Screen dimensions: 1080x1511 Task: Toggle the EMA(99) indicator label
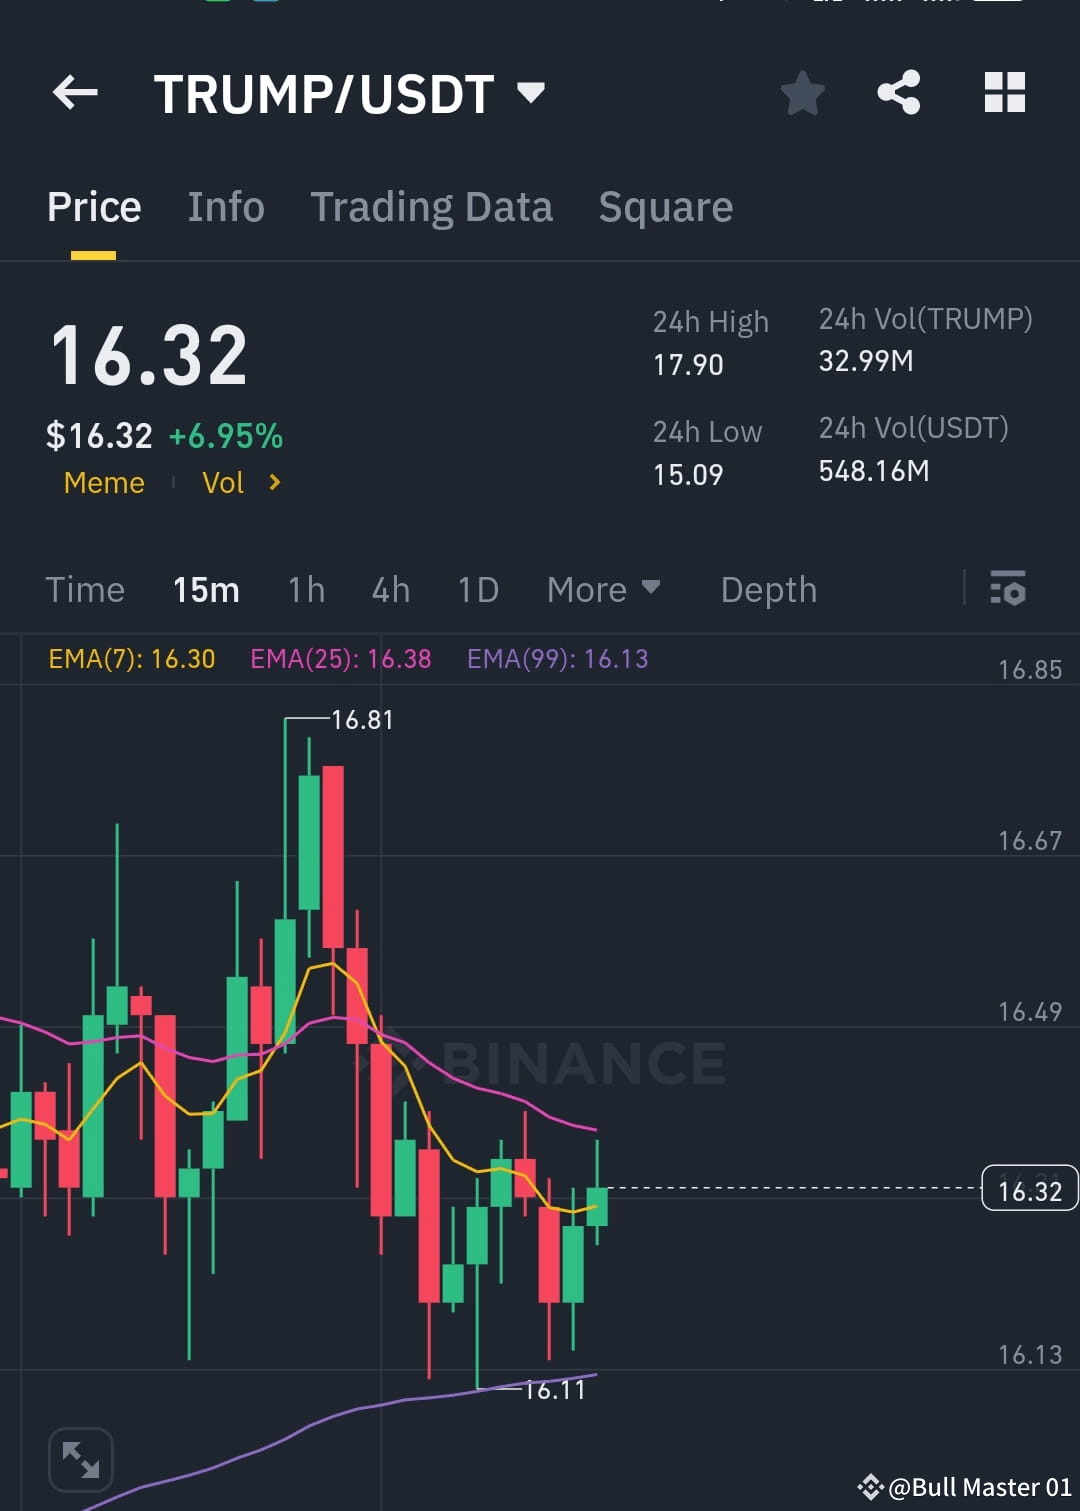557,659
